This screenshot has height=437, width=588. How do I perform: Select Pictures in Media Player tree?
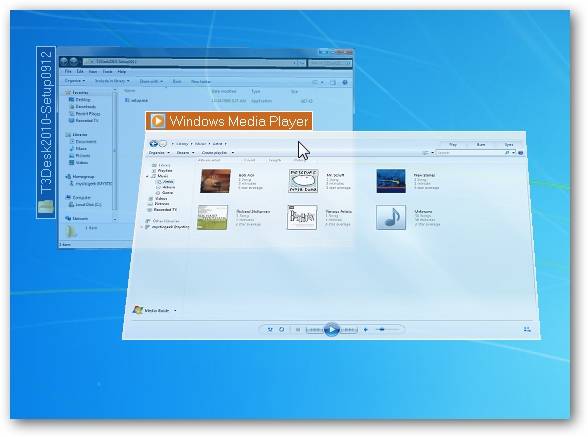159,204
